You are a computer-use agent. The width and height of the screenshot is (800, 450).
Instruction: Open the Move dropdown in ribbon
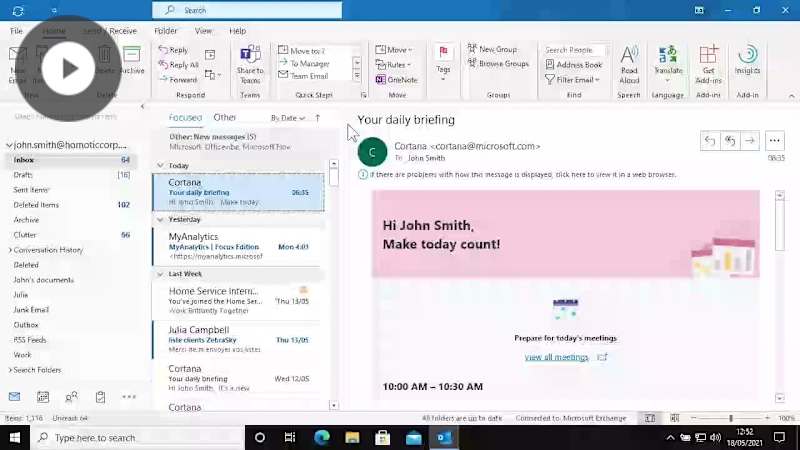tap(394, 49)
